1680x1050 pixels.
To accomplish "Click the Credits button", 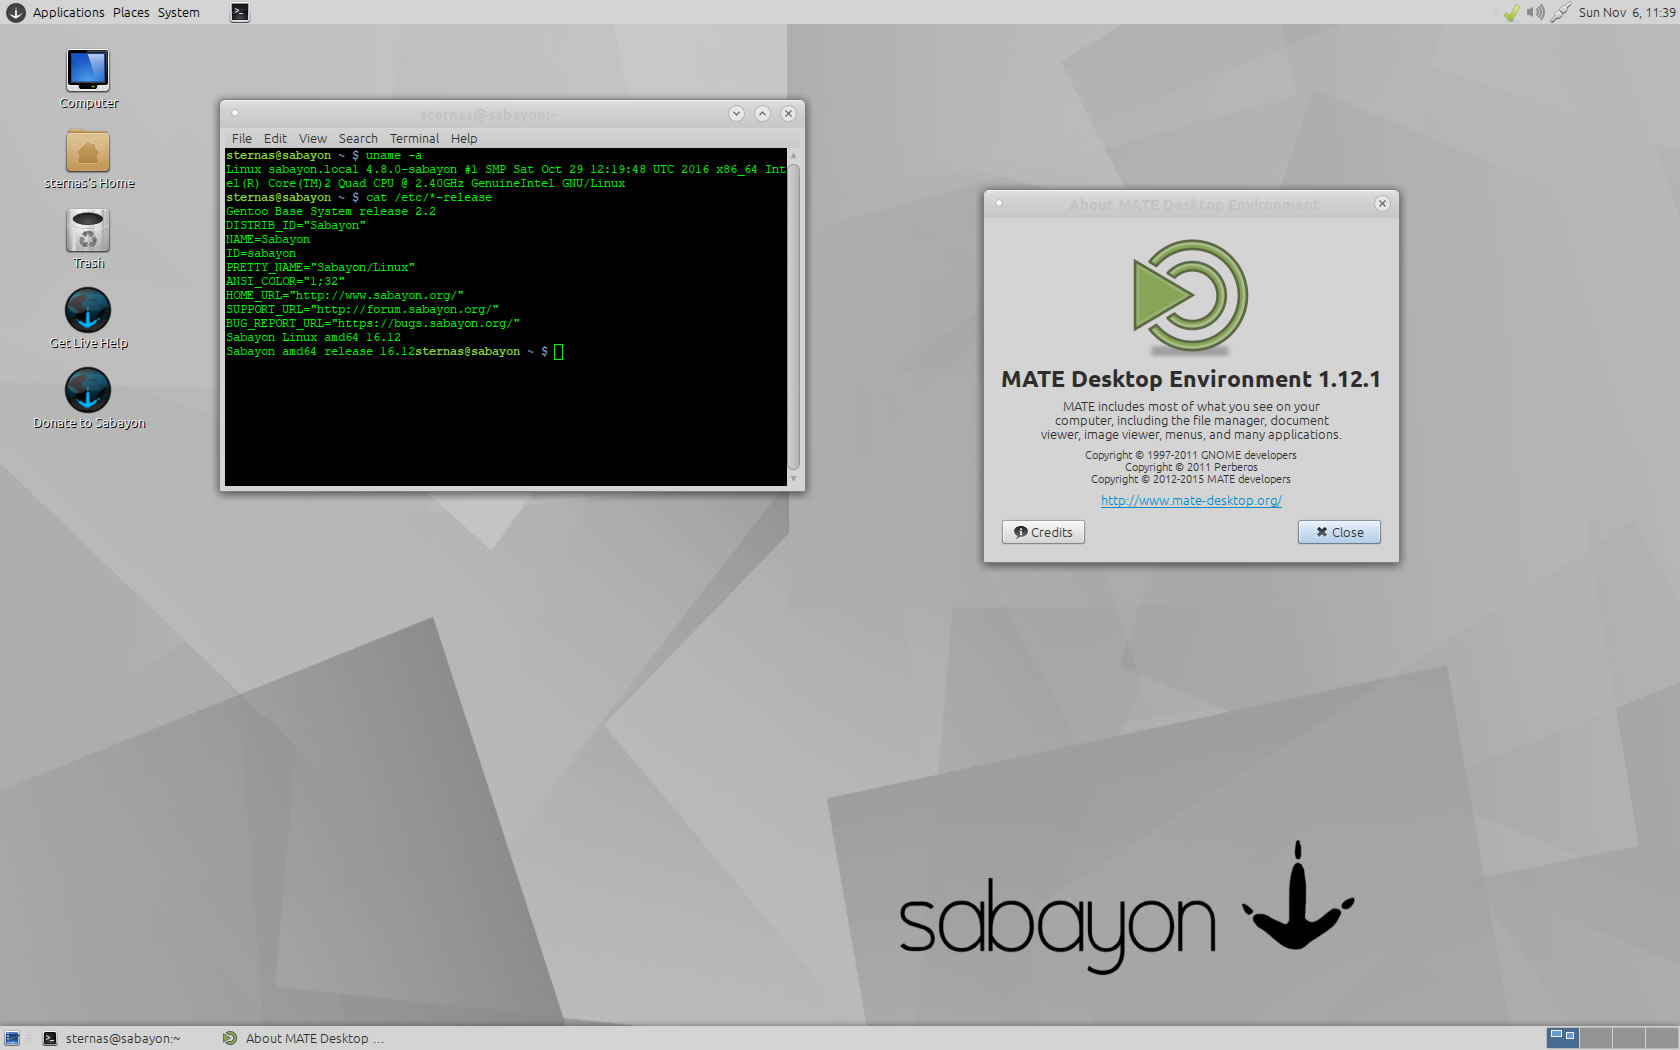I will click(x=1043, y=532).
